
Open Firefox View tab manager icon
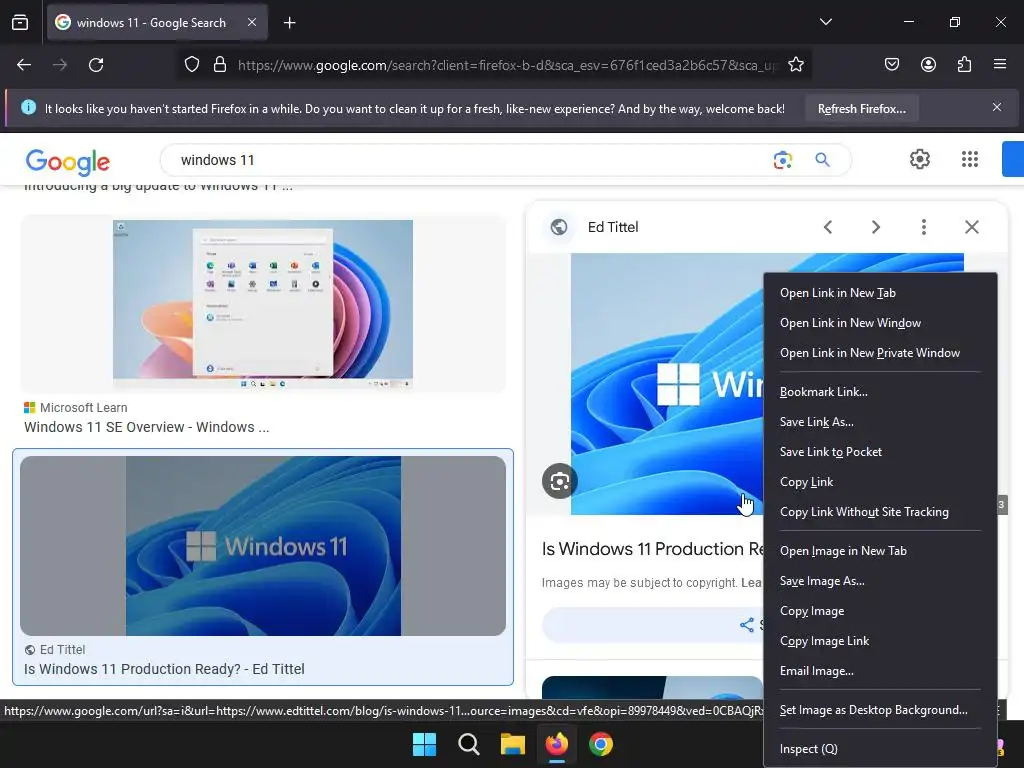pos(20,22)
